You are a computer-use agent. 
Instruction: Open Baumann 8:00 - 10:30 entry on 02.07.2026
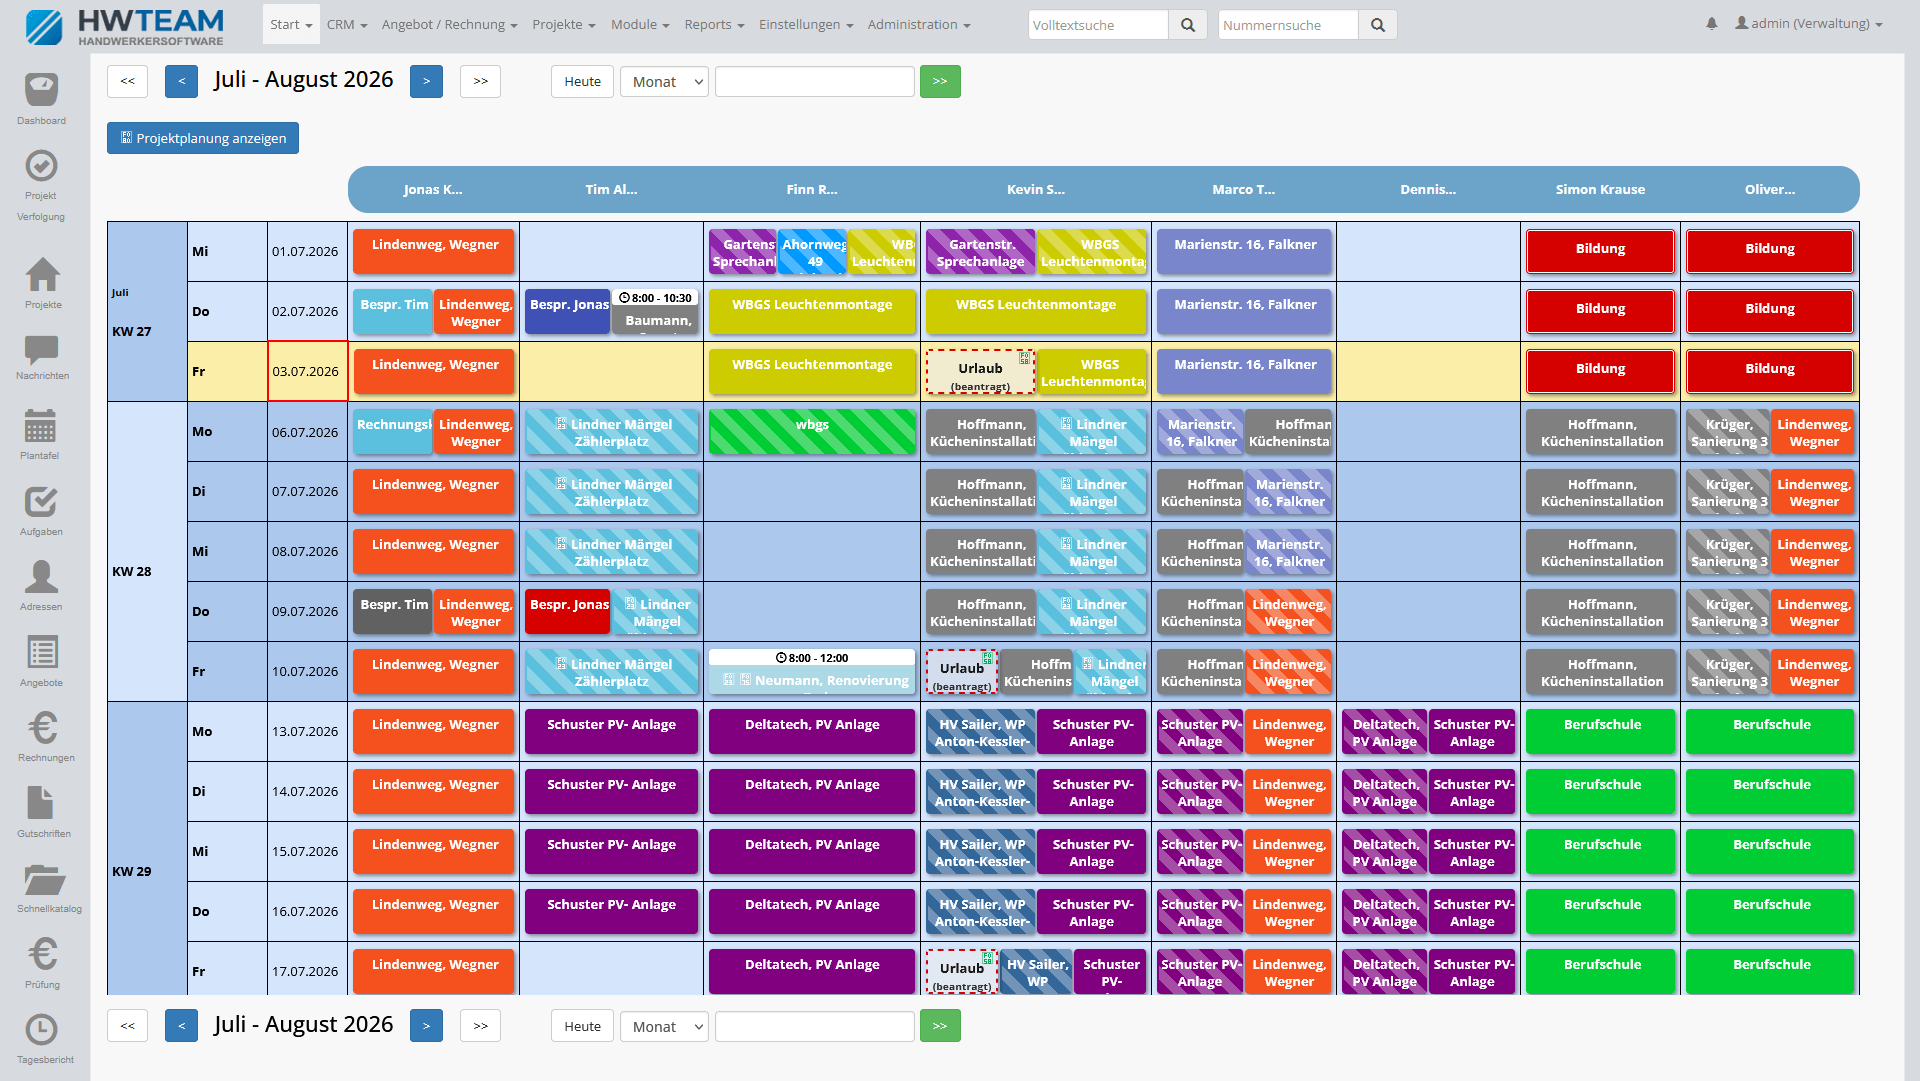[656, 312]
